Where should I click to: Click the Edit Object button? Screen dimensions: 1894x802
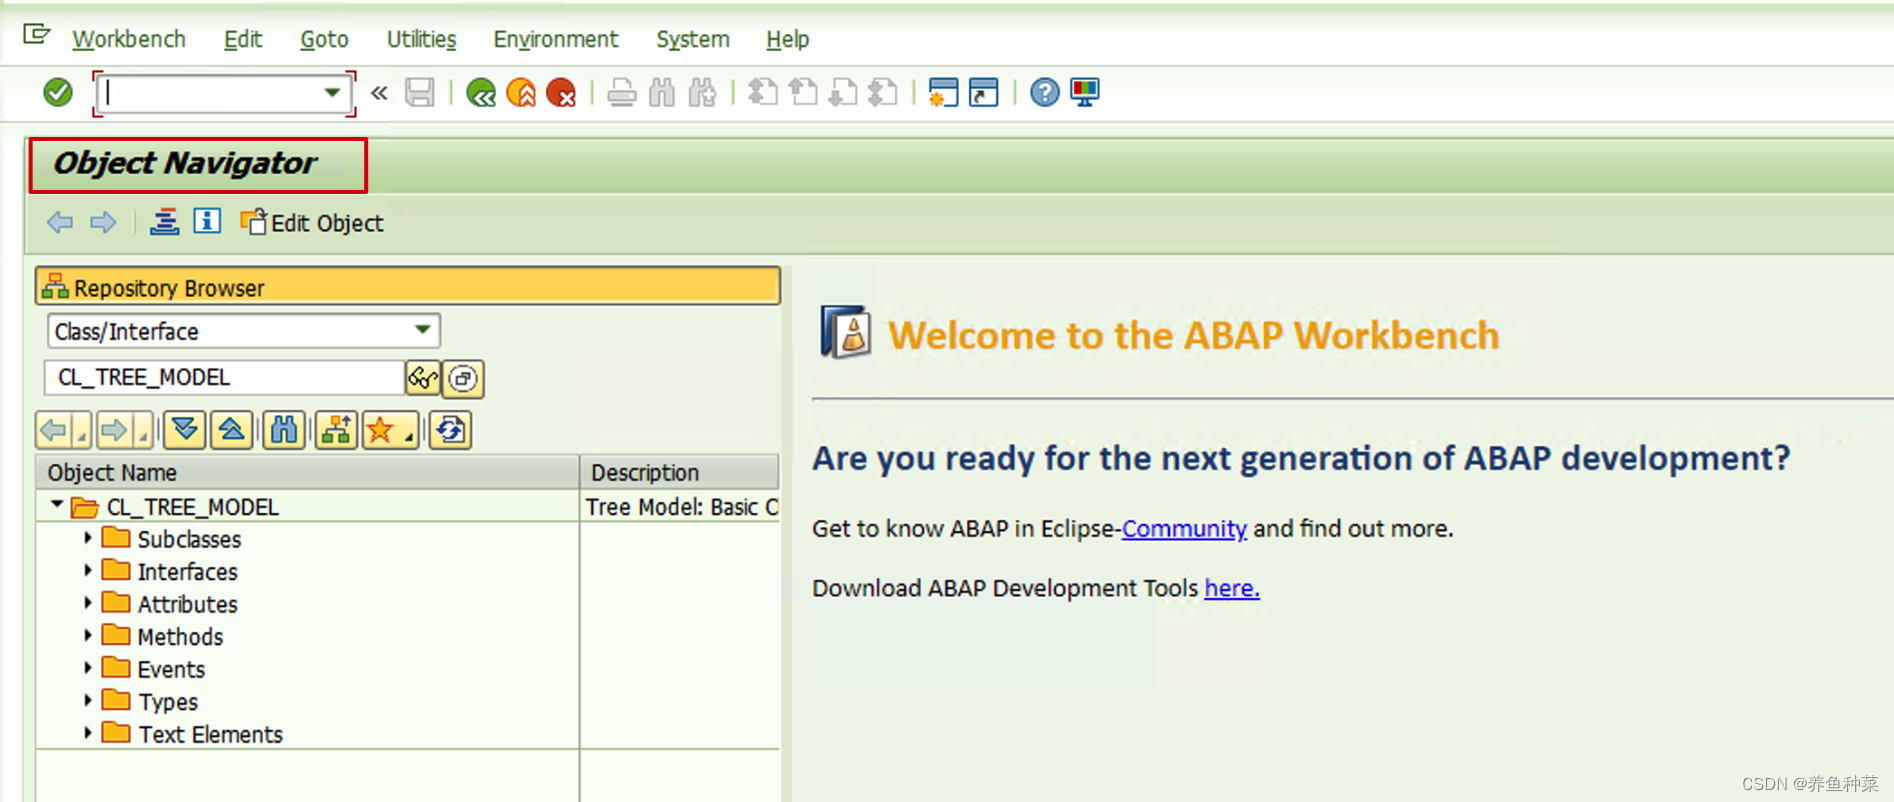312,222
